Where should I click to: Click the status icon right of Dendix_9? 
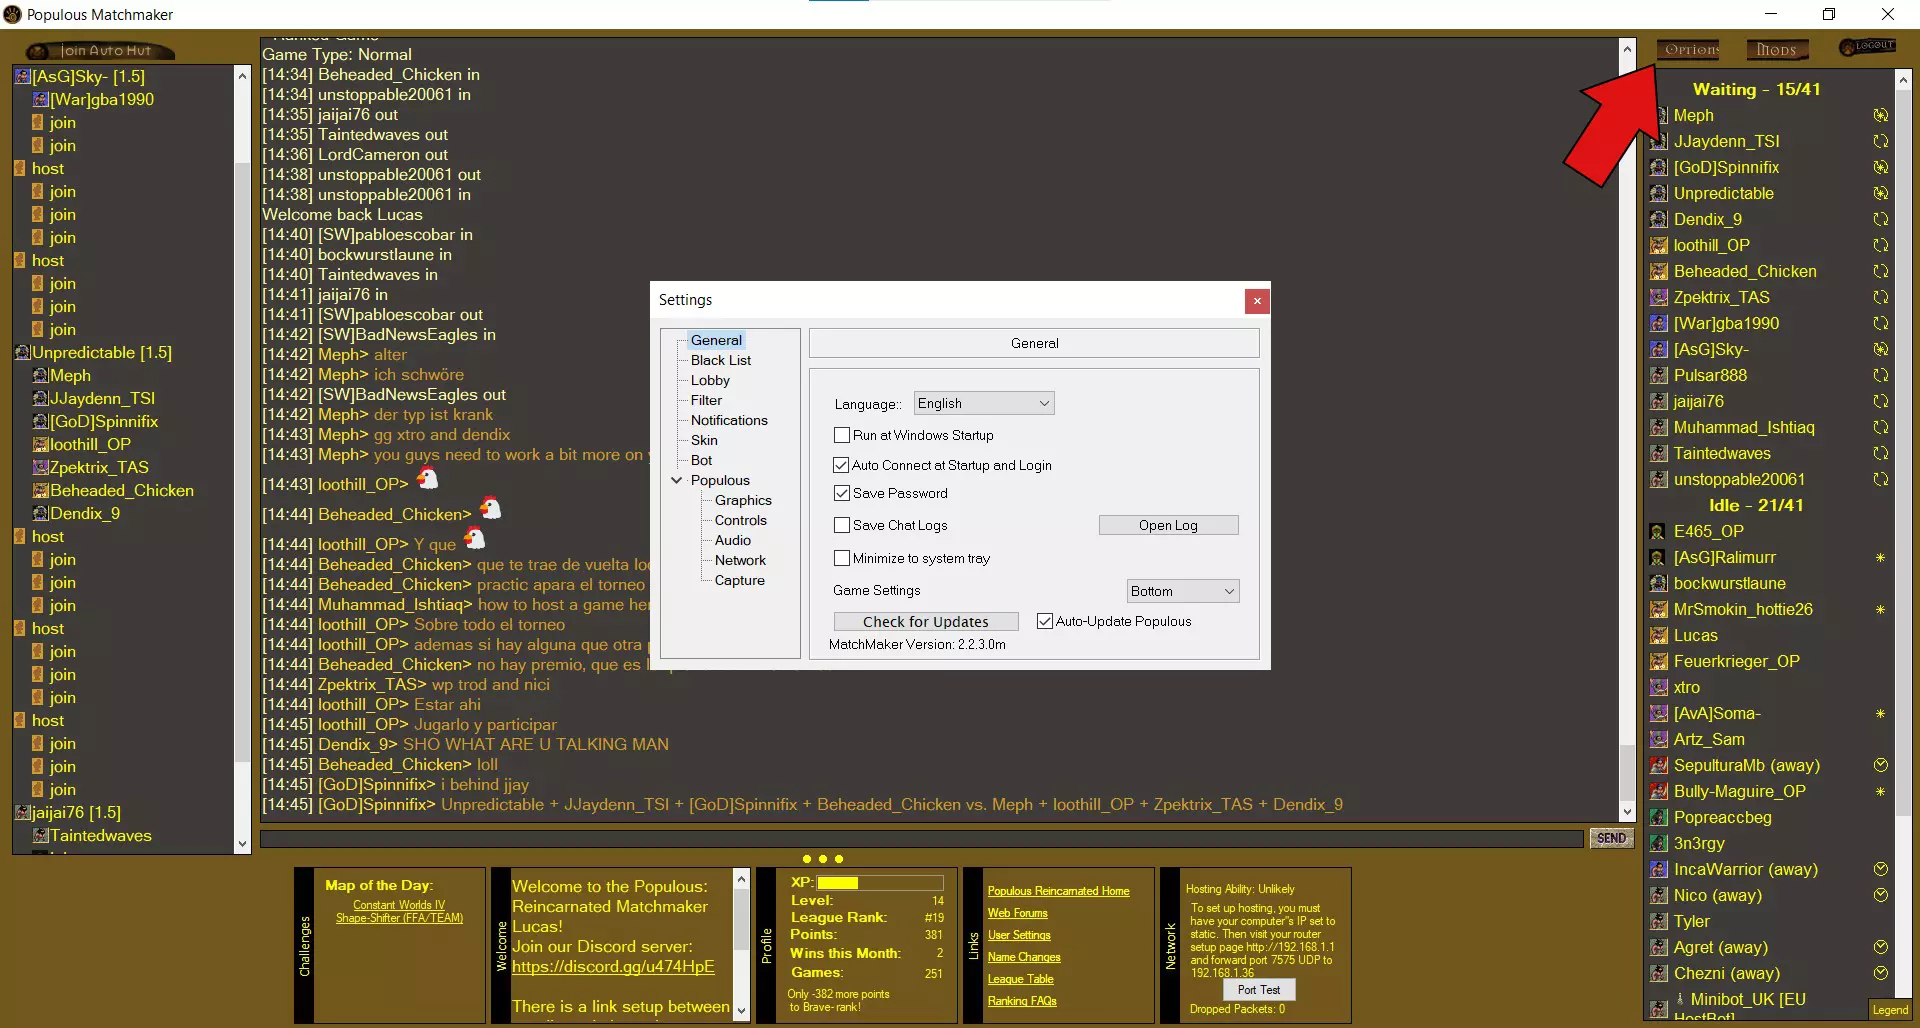pyautogui.click(x=1881, y=219)
